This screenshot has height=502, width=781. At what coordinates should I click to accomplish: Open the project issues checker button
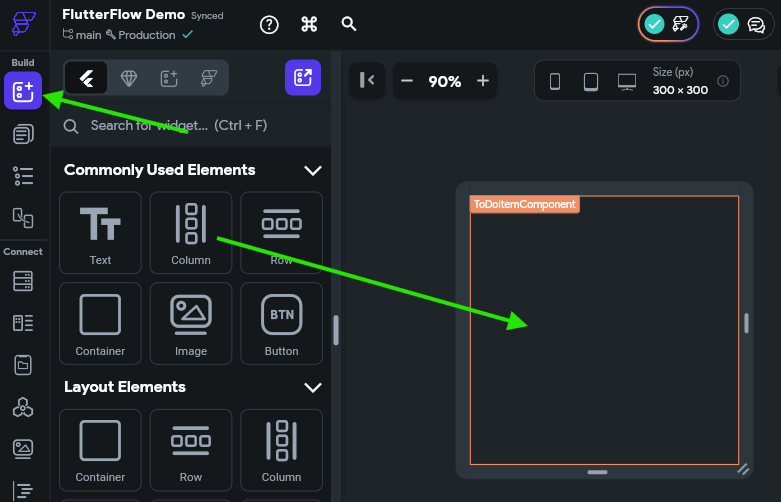(x=668, y=24)
